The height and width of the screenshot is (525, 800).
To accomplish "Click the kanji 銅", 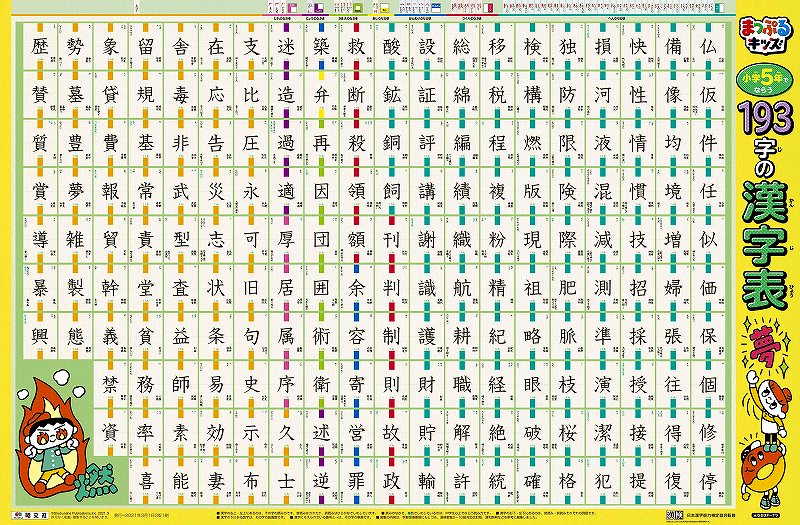I will pos(391,143).
